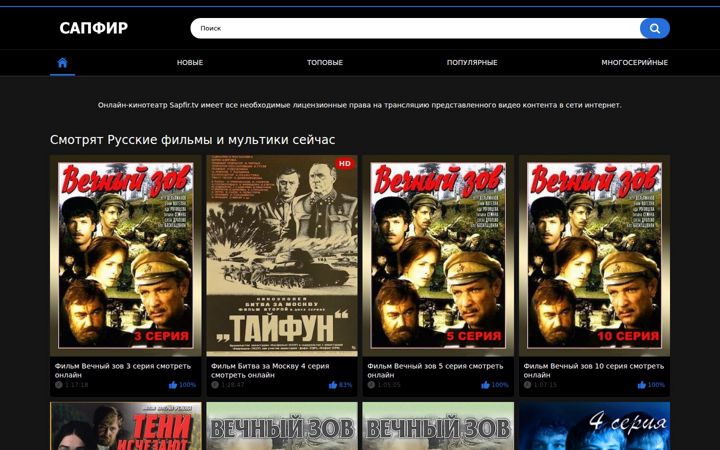This screenshot has width=720, height=450.
Task: Focus the Поиск search input field
Action: tap(416, 28)
